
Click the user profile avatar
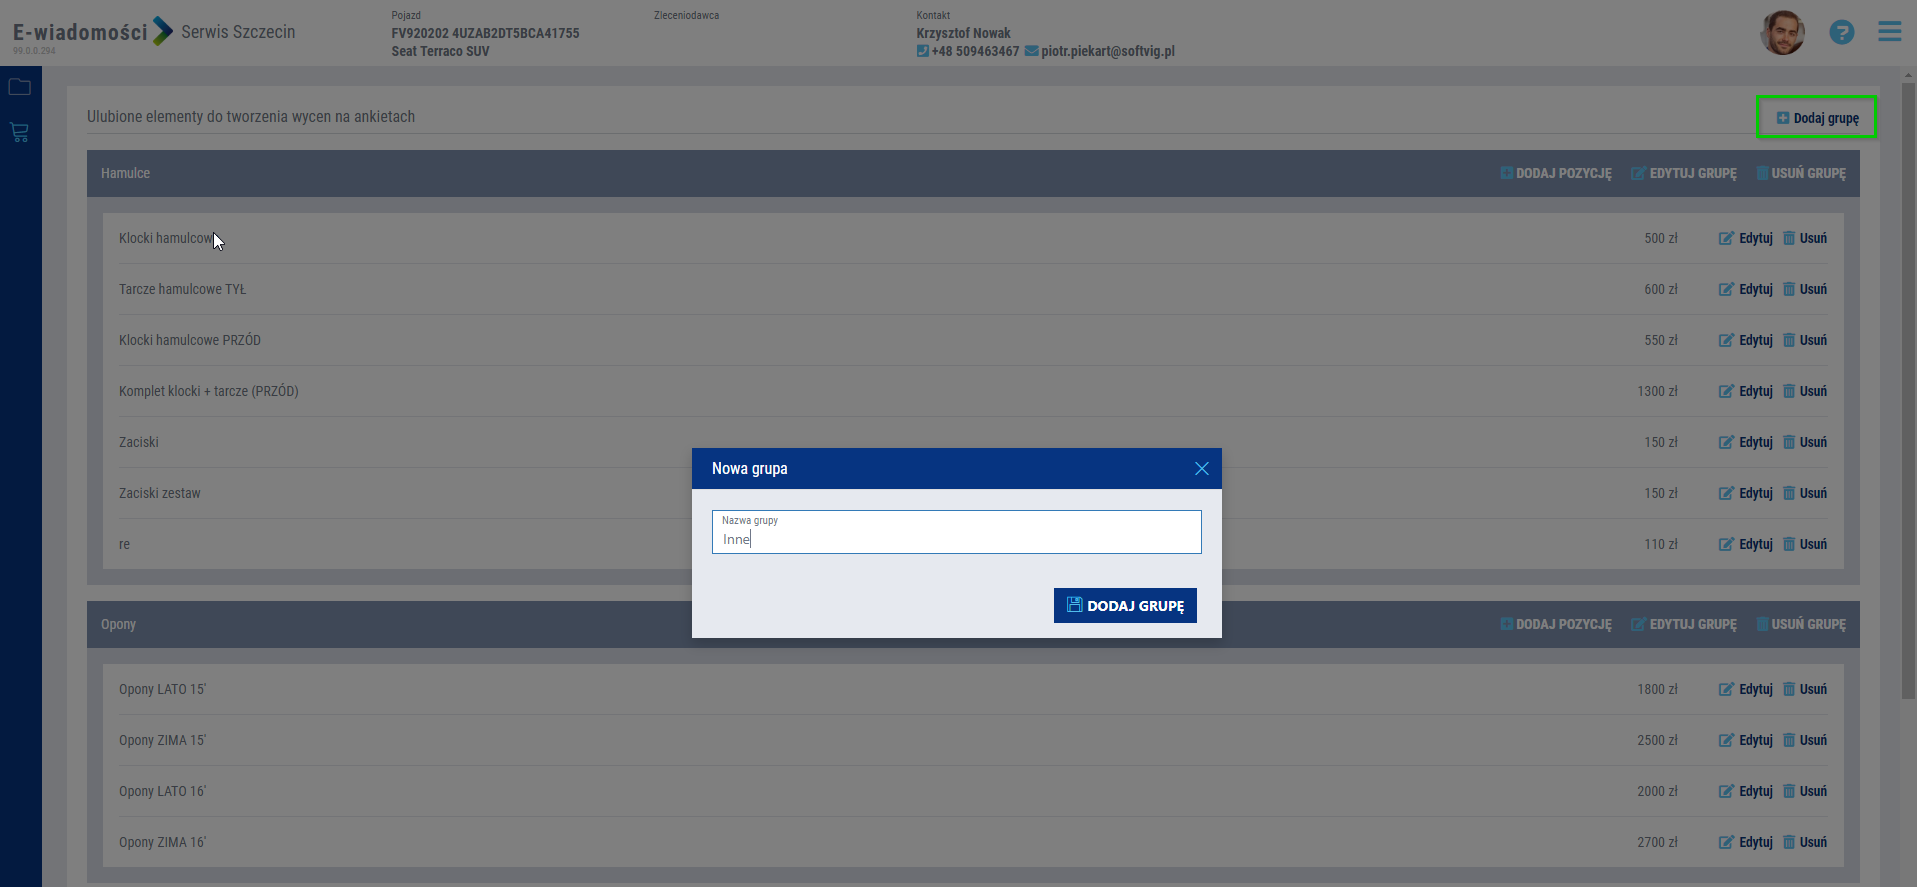1782,33
